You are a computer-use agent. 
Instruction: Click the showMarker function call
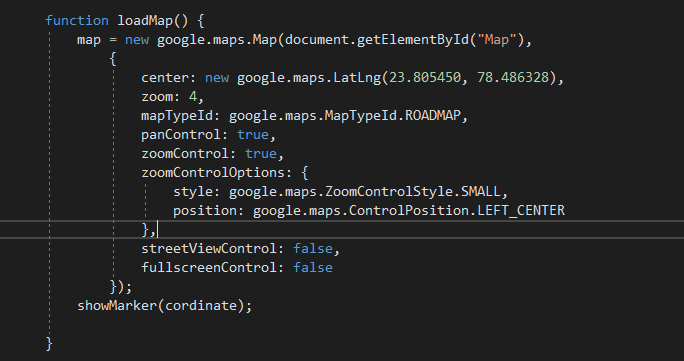click(x=117, y=305)
